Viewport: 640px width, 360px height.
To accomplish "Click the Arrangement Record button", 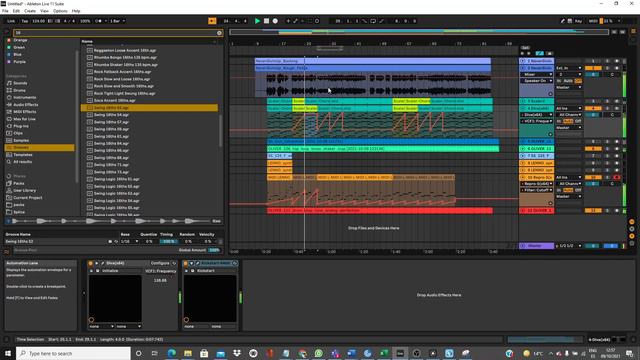I will (x=275, y=21).
